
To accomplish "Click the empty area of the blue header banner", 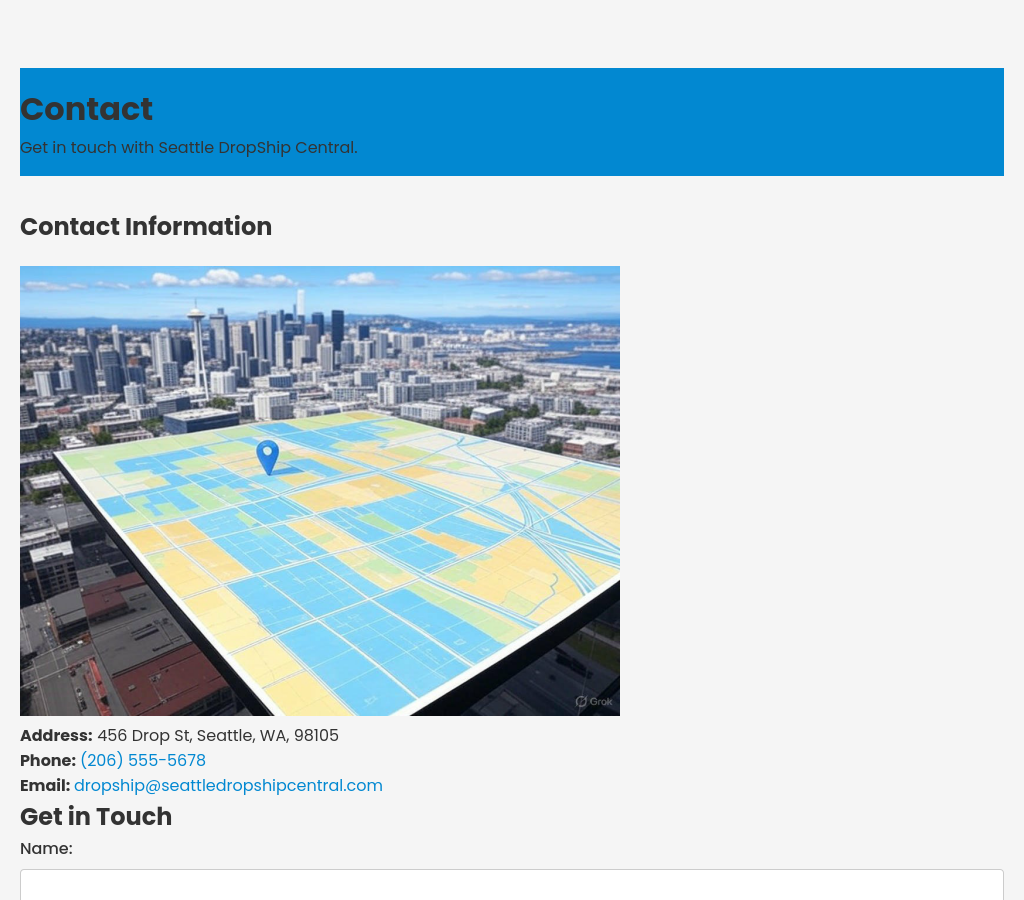I will [x=700, y=120].
